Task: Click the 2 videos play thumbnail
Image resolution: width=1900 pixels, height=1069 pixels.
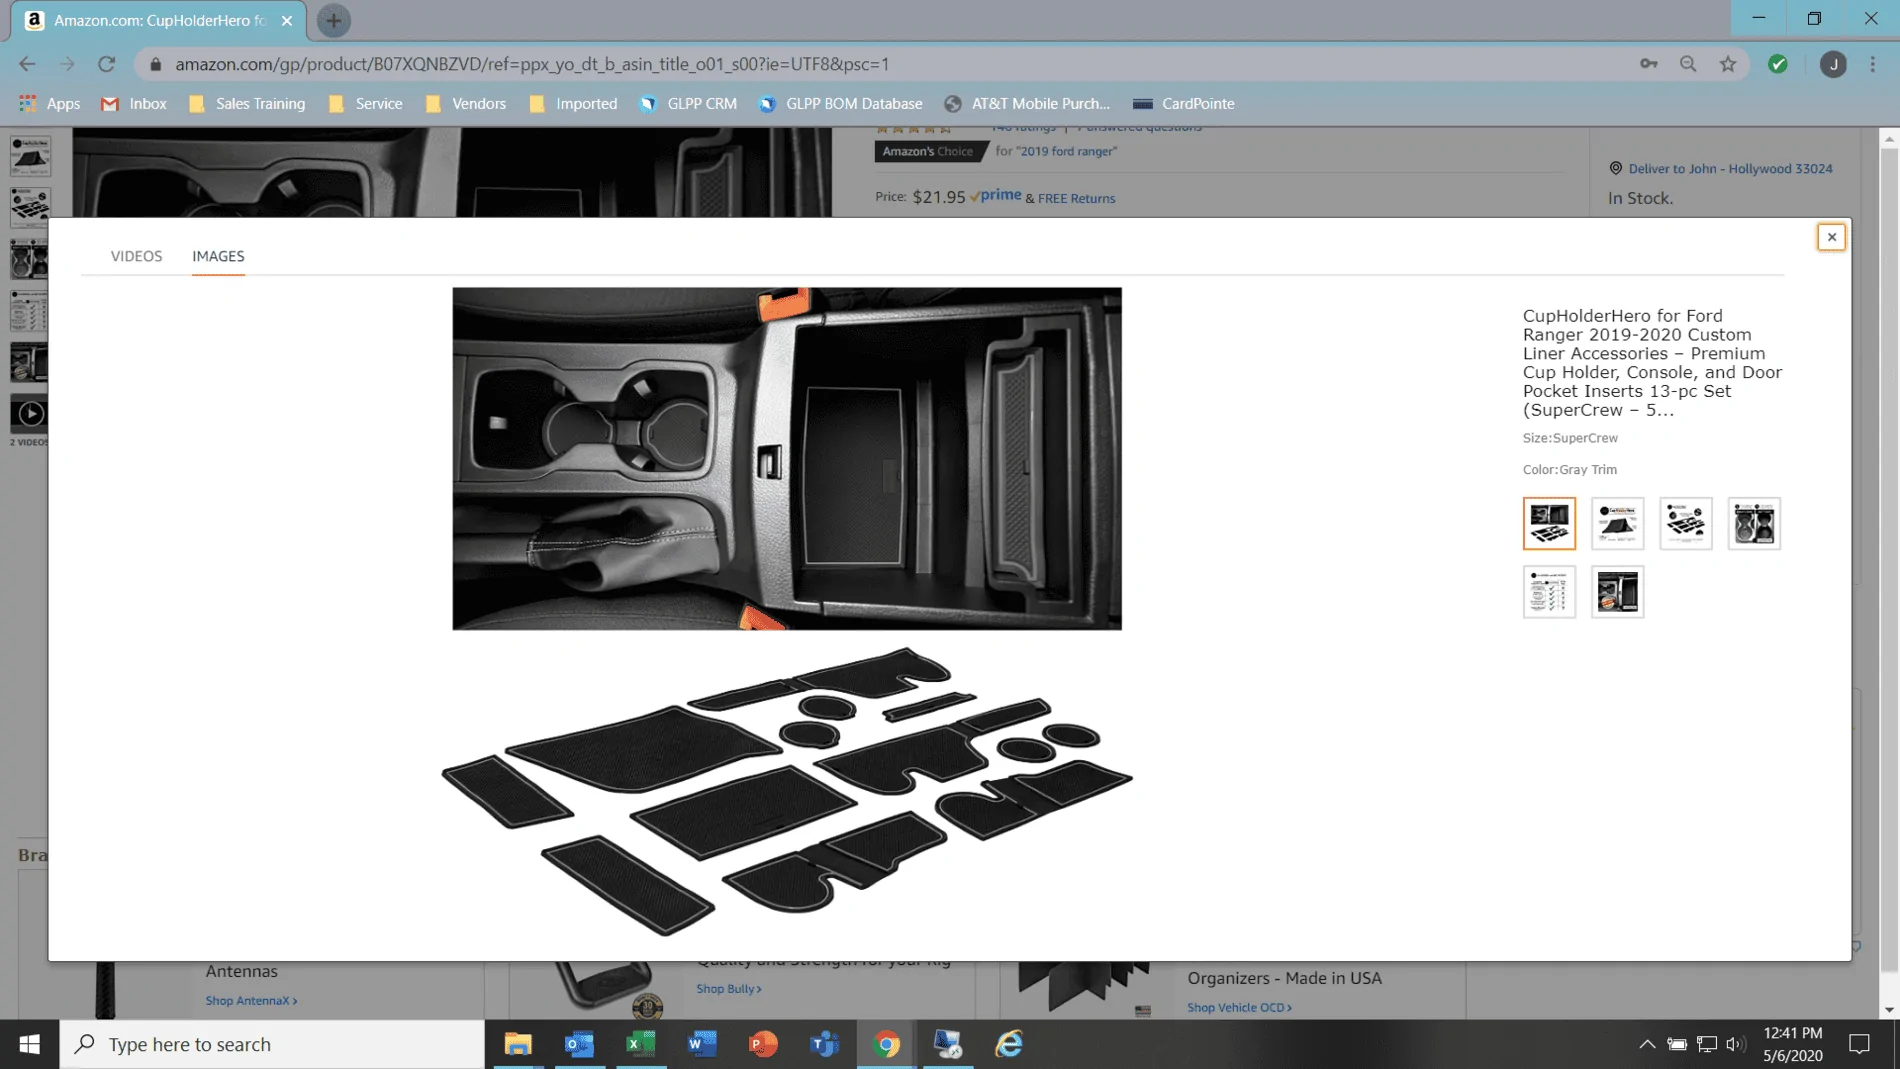Action: pyautogui.click(x=31, y=414)
